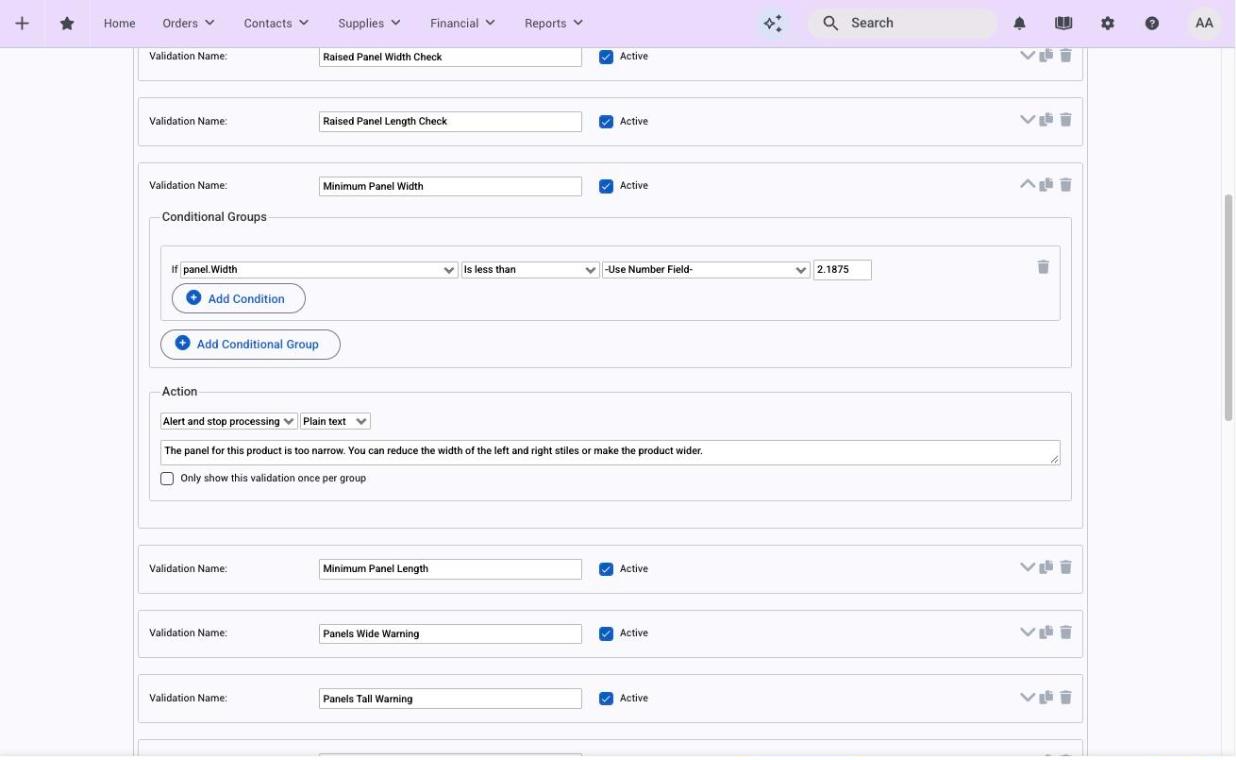Go to Home in navigation bar
1236x760 pixels.
pyautogui.click(x=119, y=23)
